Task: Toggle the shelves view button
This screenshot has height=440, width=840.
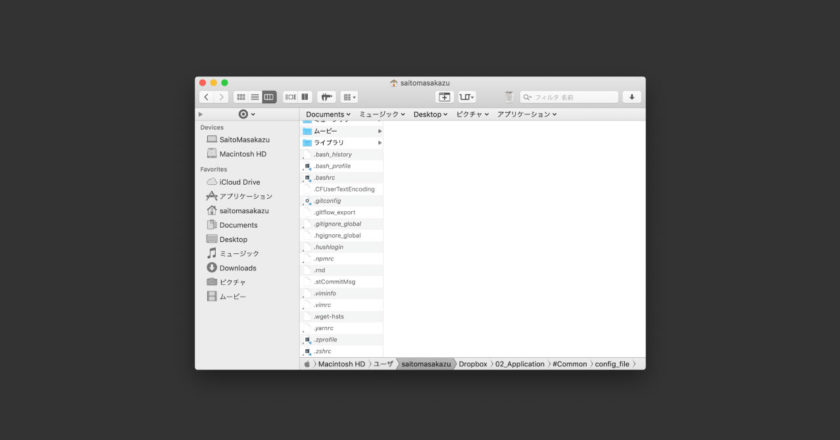Action: 290,97
